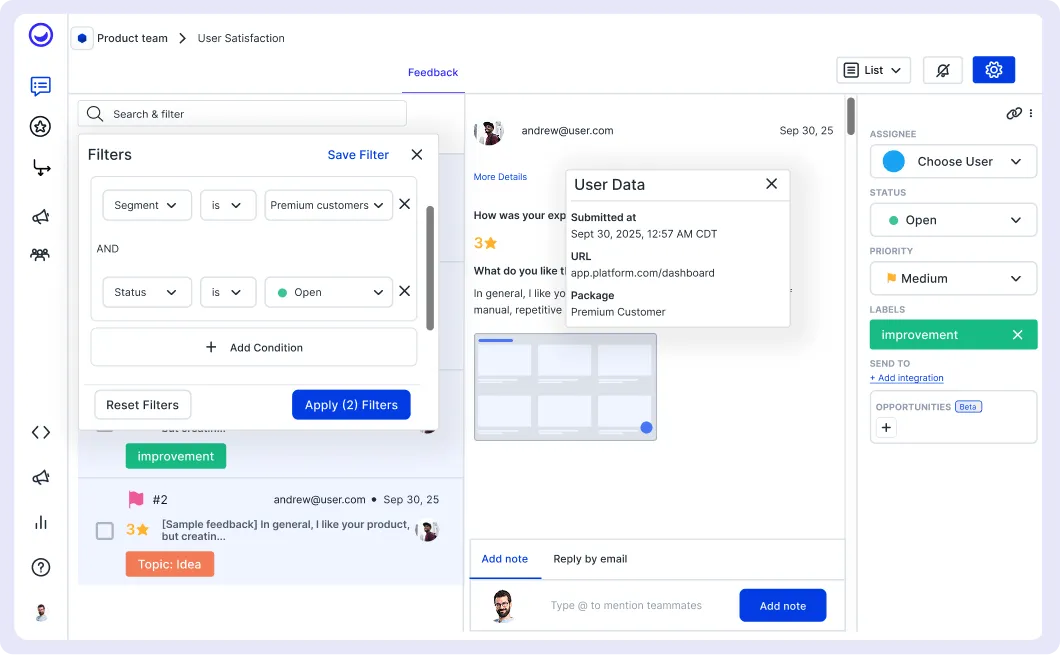Select the Add note tab
The image size is (1060, 655).
coord(504,559)
